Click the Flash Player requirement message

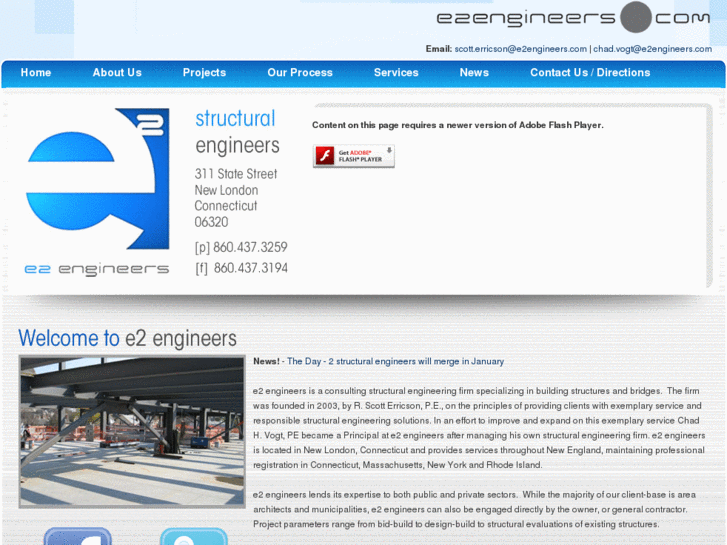(458, 125)
